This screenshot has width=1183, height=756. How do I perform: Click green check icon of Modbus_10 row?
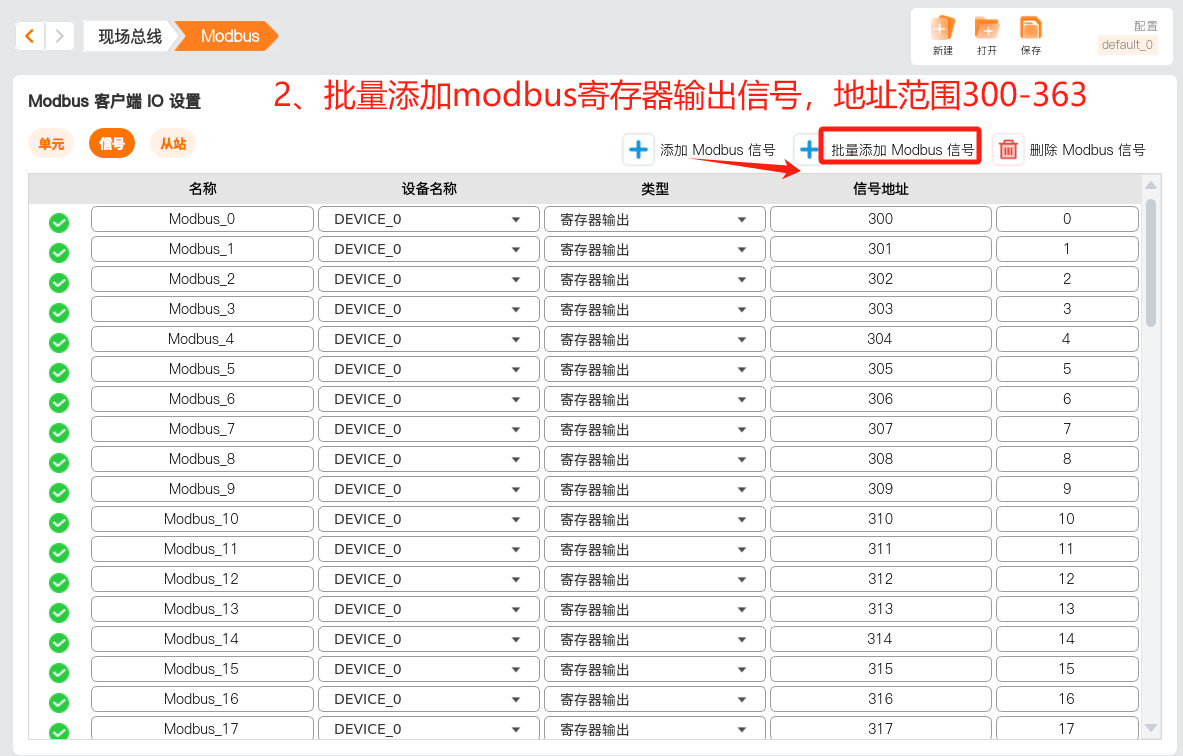[x=59, y=523]
